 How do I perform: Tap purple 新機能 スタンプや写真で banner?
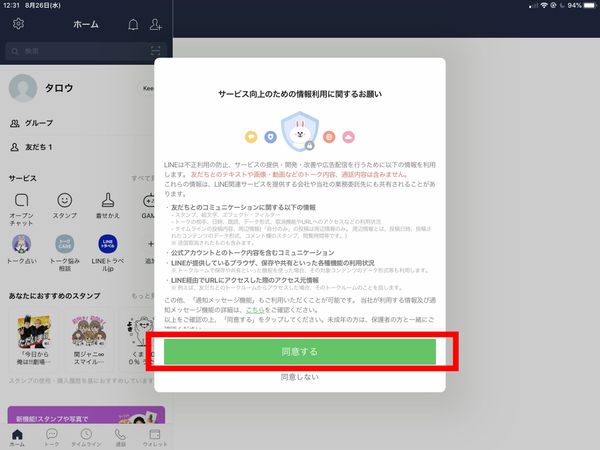point(86,415)
